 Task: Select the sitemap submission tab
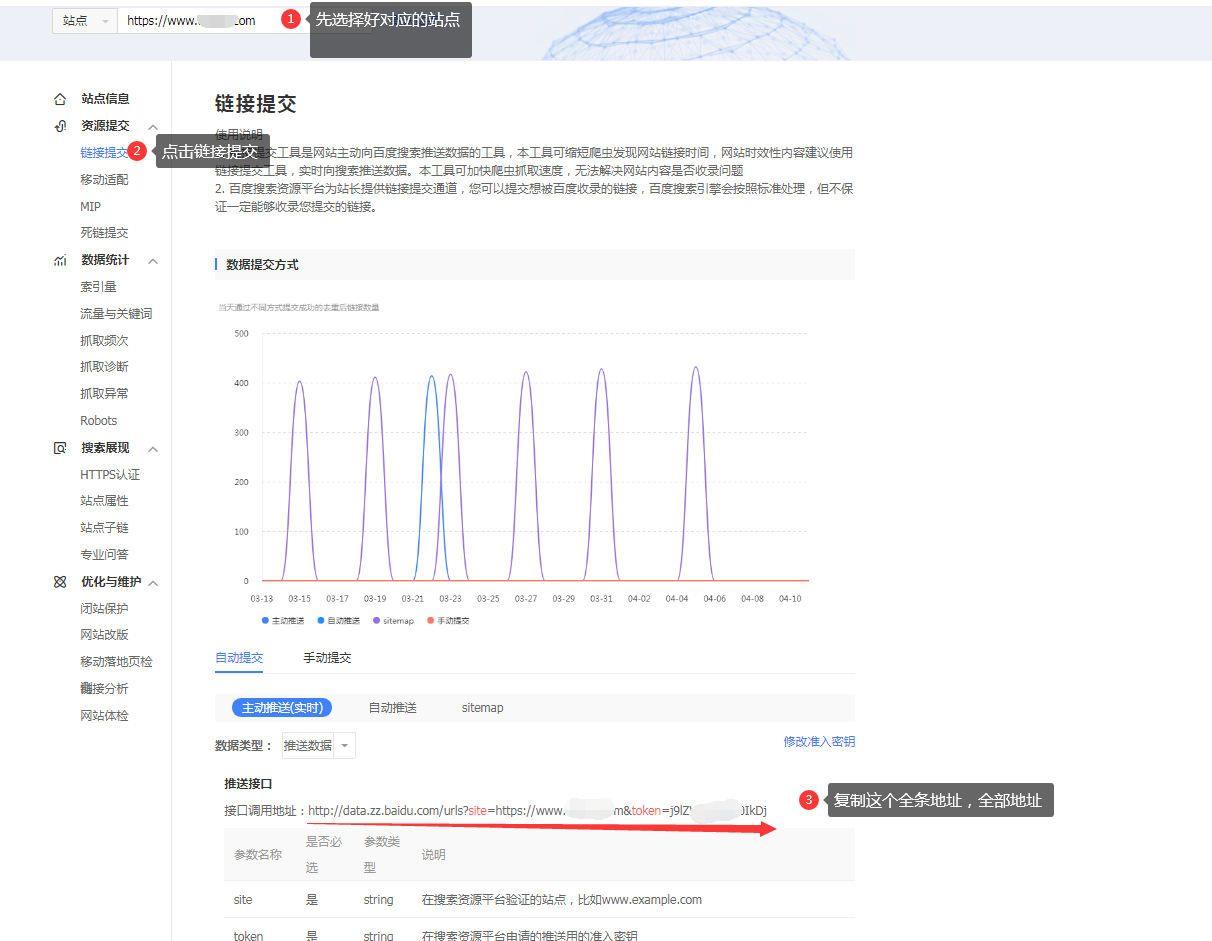coord(483,707)
